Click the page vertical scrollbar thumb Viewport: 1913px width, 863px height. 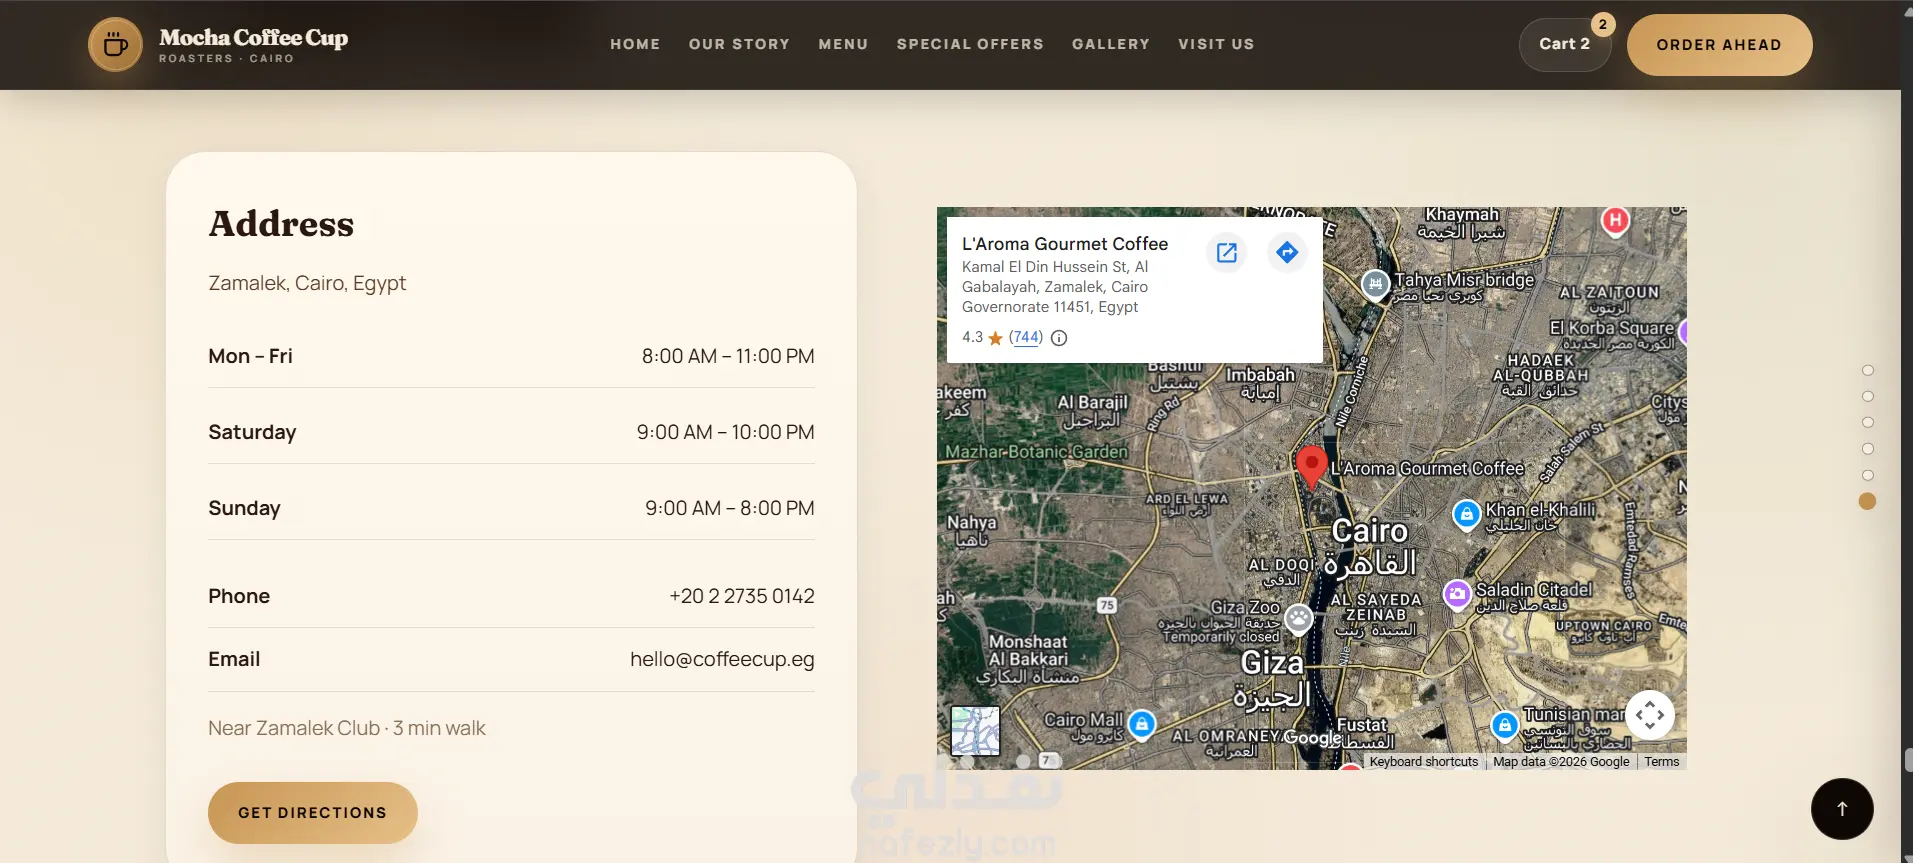1908,760
